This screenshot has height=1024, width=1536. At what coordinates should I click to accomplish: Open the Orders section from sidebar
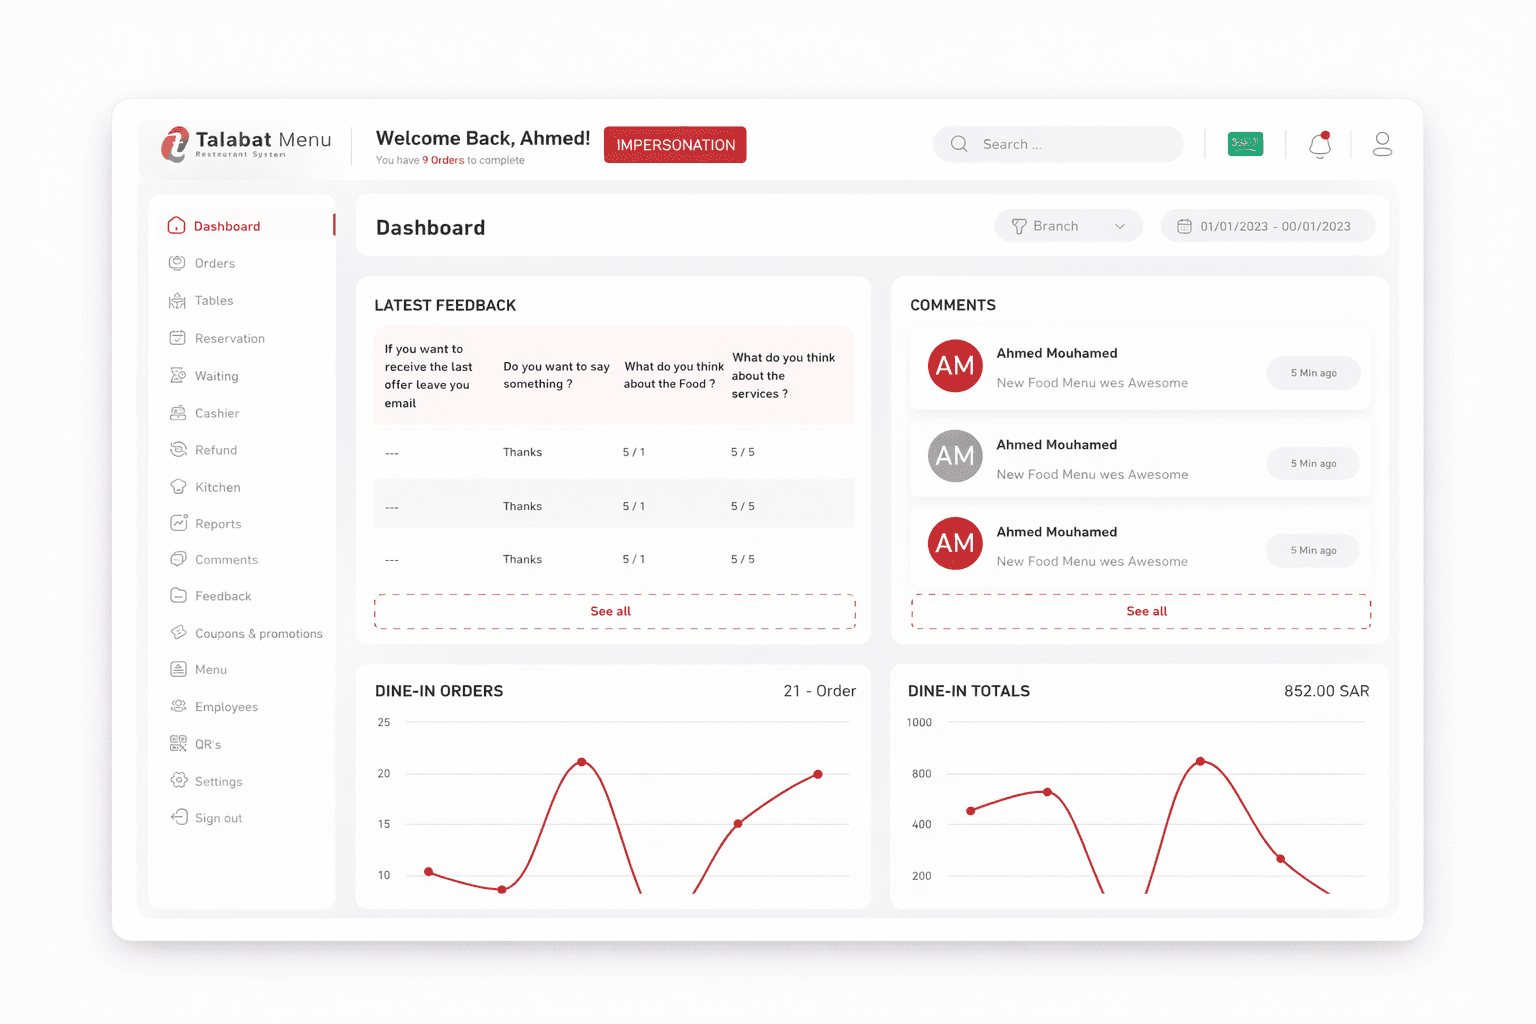[x=215, y=262]
